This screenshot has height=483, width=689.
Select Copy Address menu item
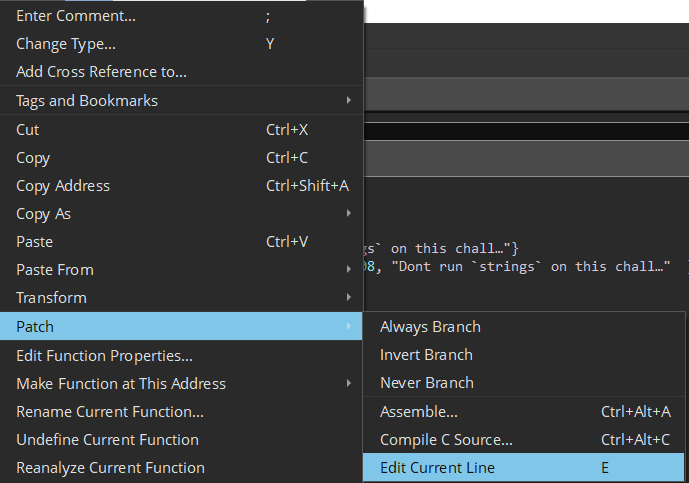[x=63, y=186]
